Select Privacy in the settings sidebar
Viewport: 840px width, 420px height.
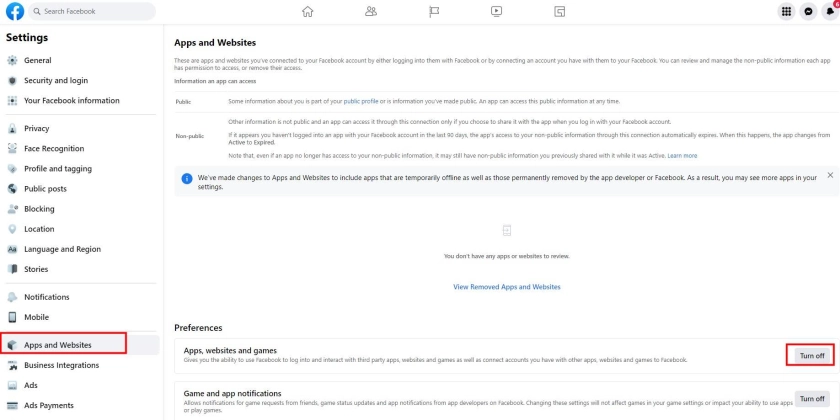click(37, 128)
